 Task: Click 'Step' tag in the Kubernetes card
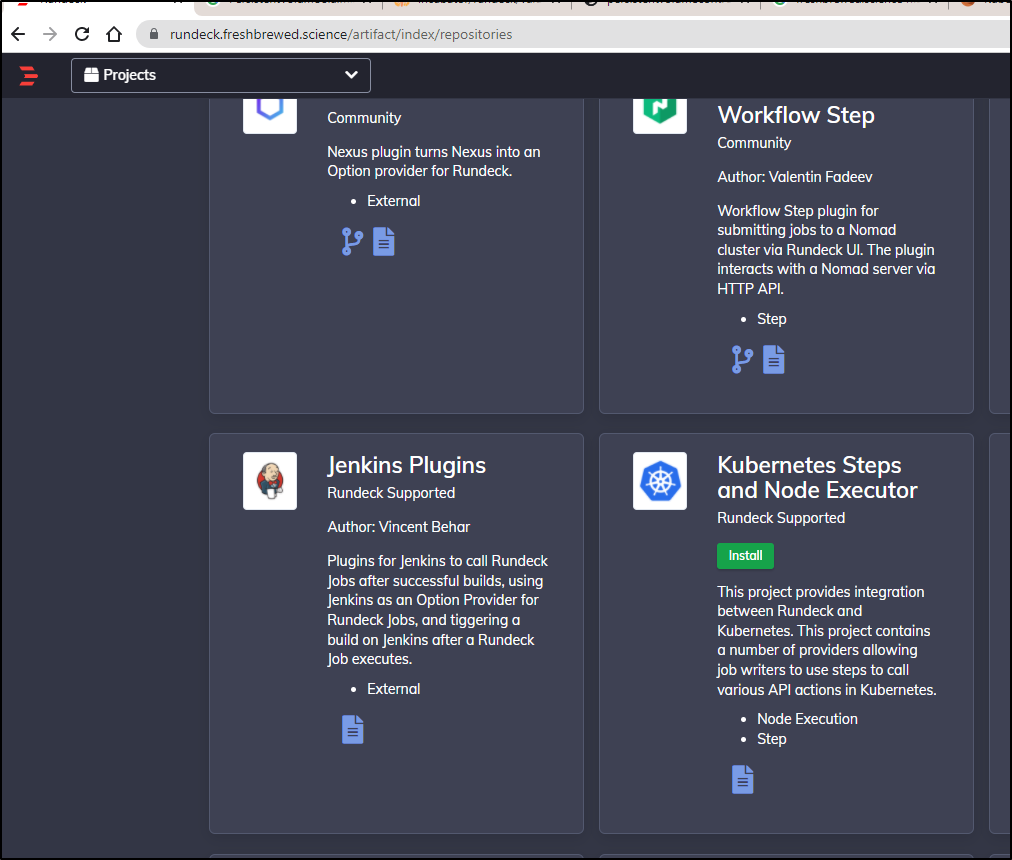point(771,739)
